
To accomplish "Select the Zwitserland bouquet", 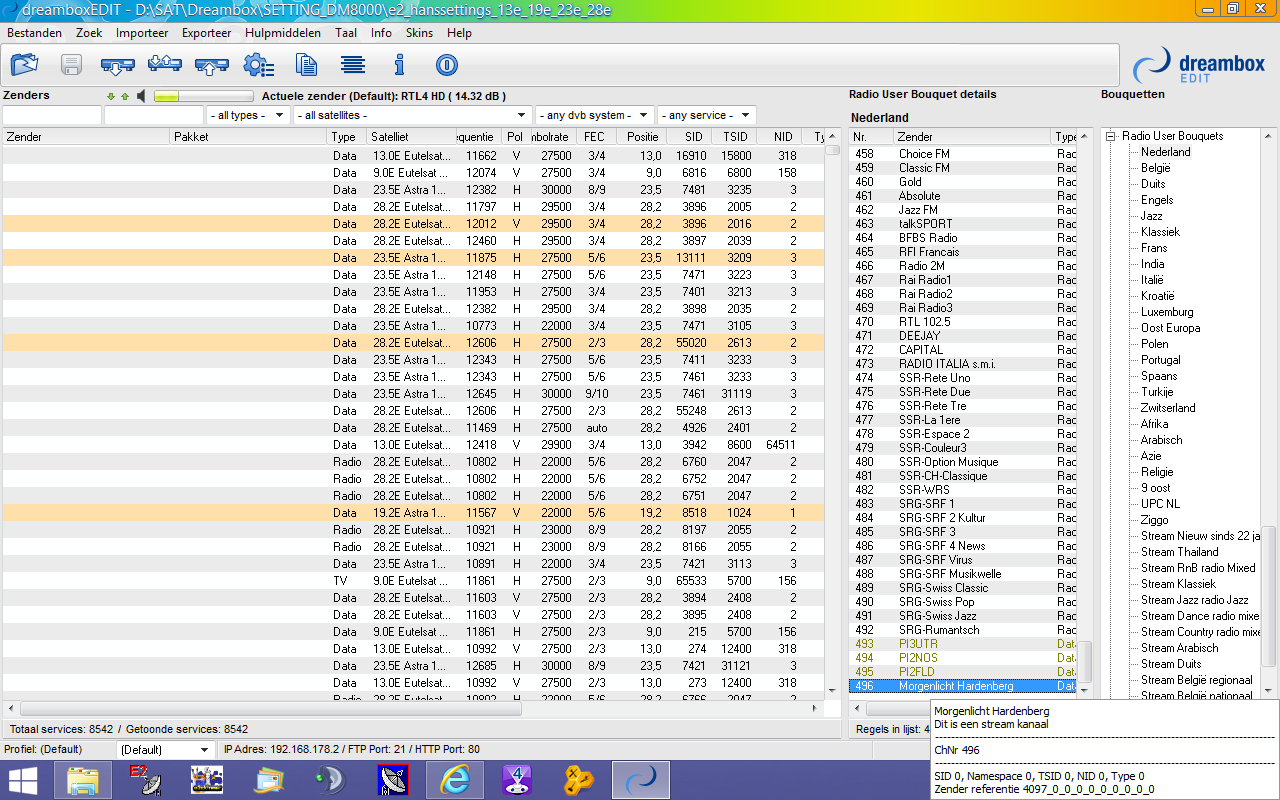I will [x=1168, y=408].
